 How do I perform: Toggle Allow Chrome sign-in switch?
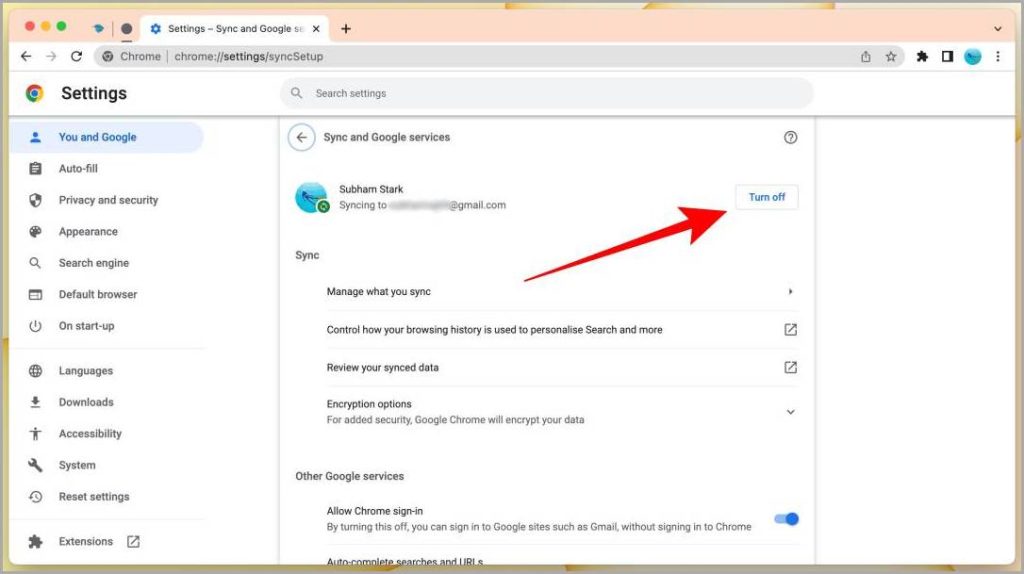pos(786,519)
